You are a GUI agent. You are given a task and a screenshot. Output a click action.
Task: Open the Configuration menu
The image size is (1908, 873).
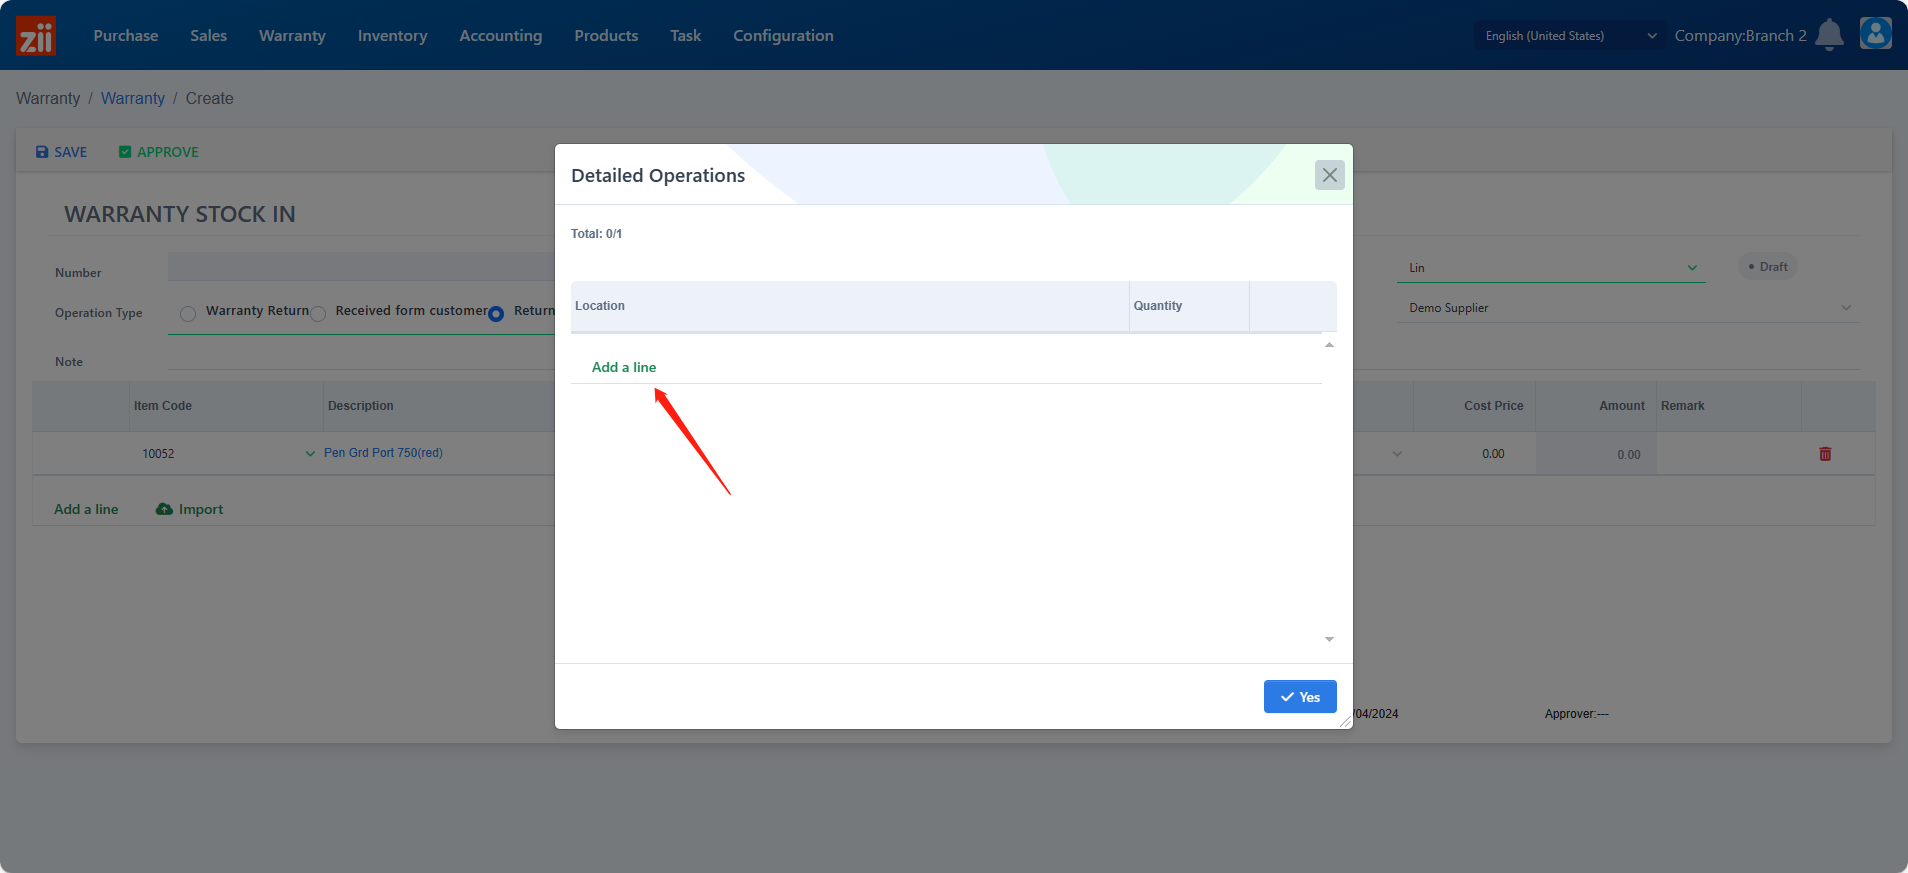[x=783, y=35]
